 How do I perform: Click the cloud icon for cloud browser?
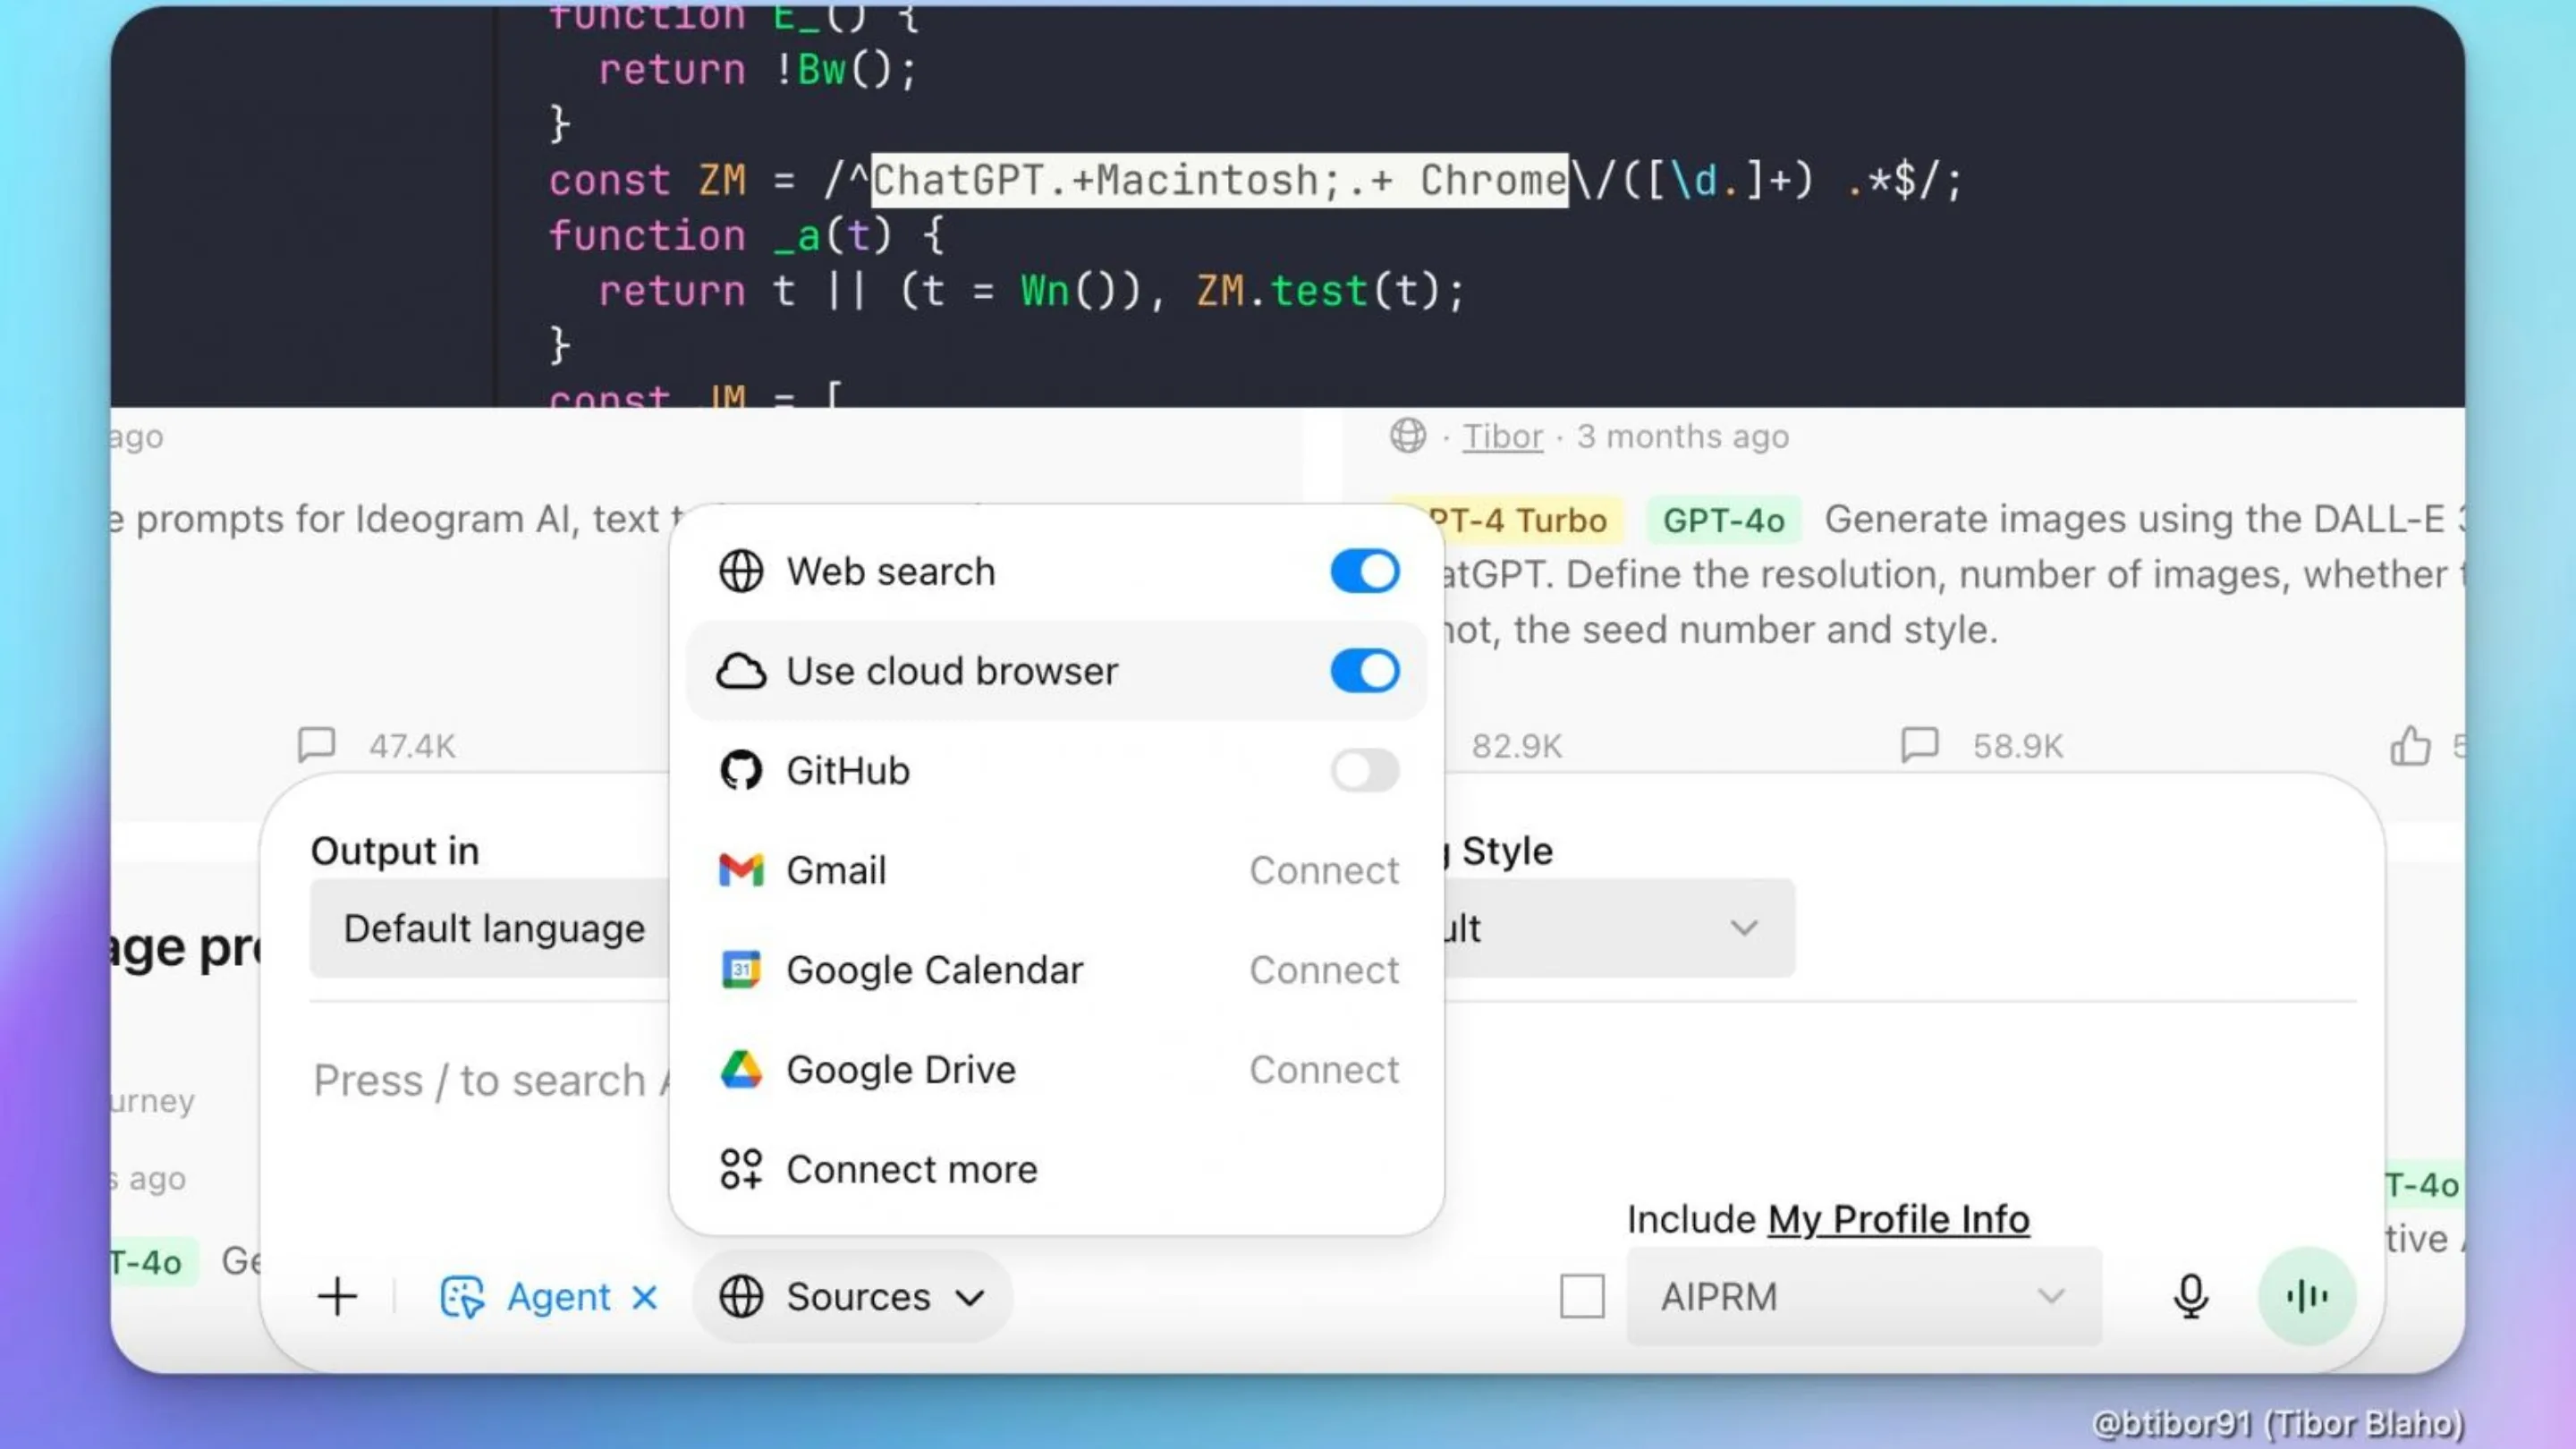coord(741,671)
